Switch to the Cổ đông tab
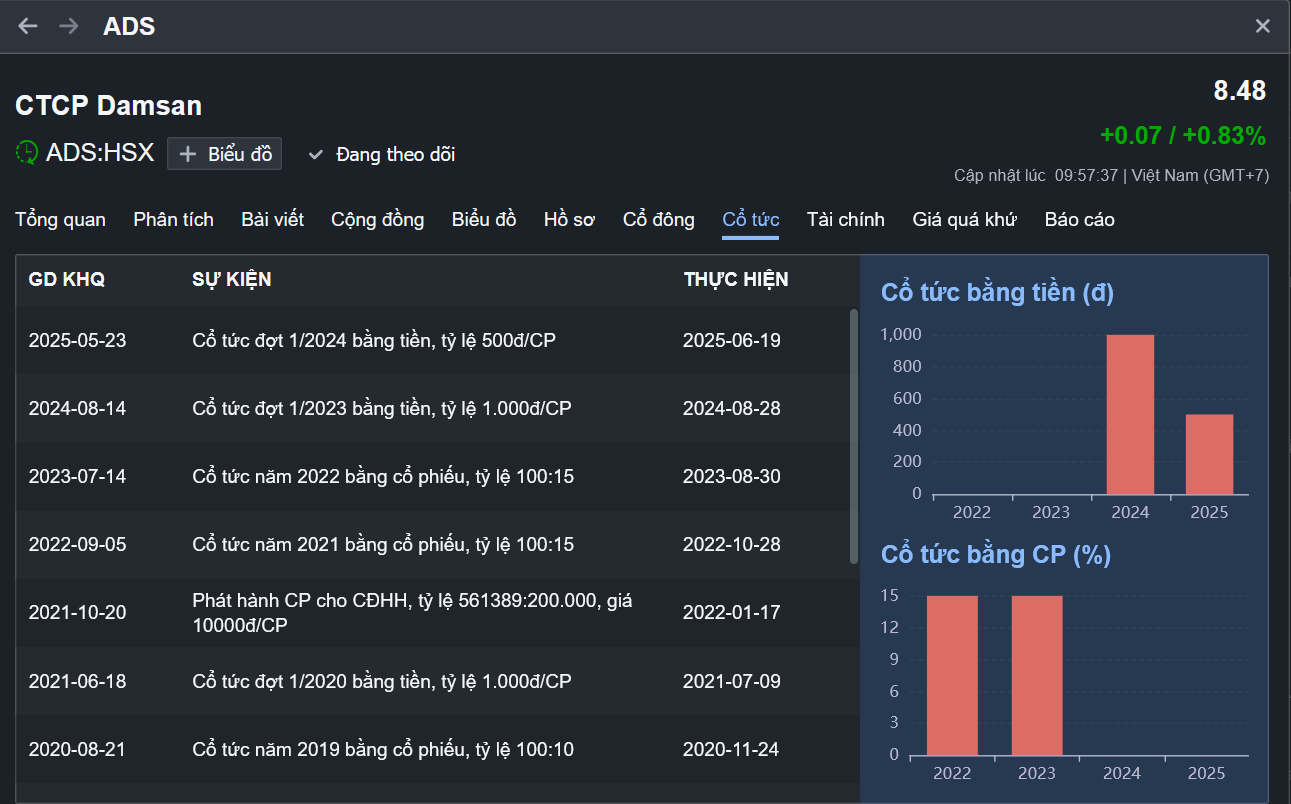The width and height of the screenshot is (1291, 804). (x=658, y=219)
